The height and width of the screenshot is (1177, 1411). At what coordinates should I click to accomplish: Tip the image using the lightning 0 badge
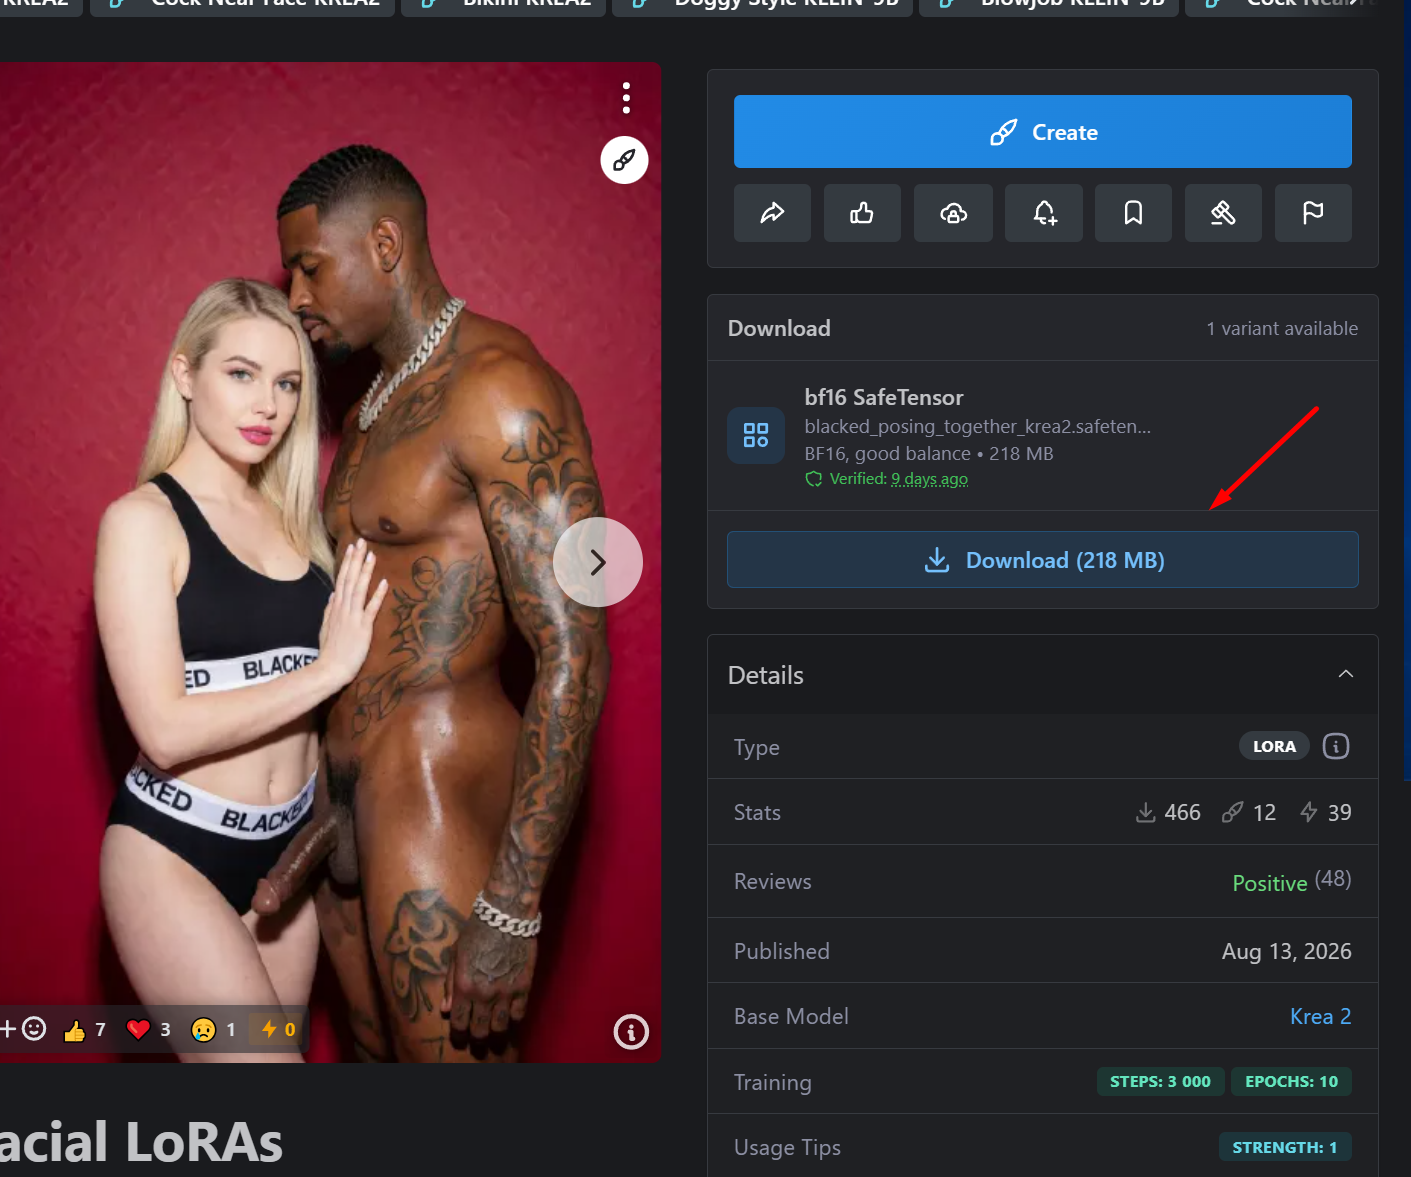click(x=278, y=1030)
